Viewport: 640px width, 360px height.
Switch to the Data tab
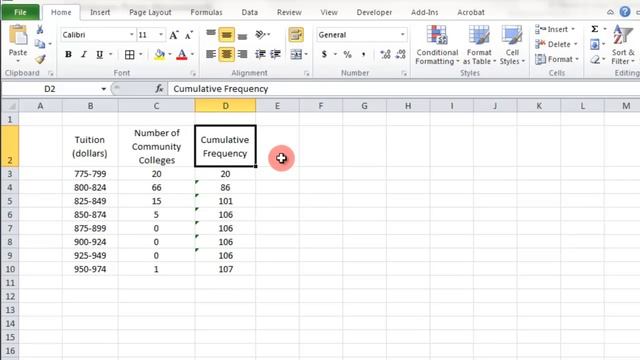click(x=249, y=12)
